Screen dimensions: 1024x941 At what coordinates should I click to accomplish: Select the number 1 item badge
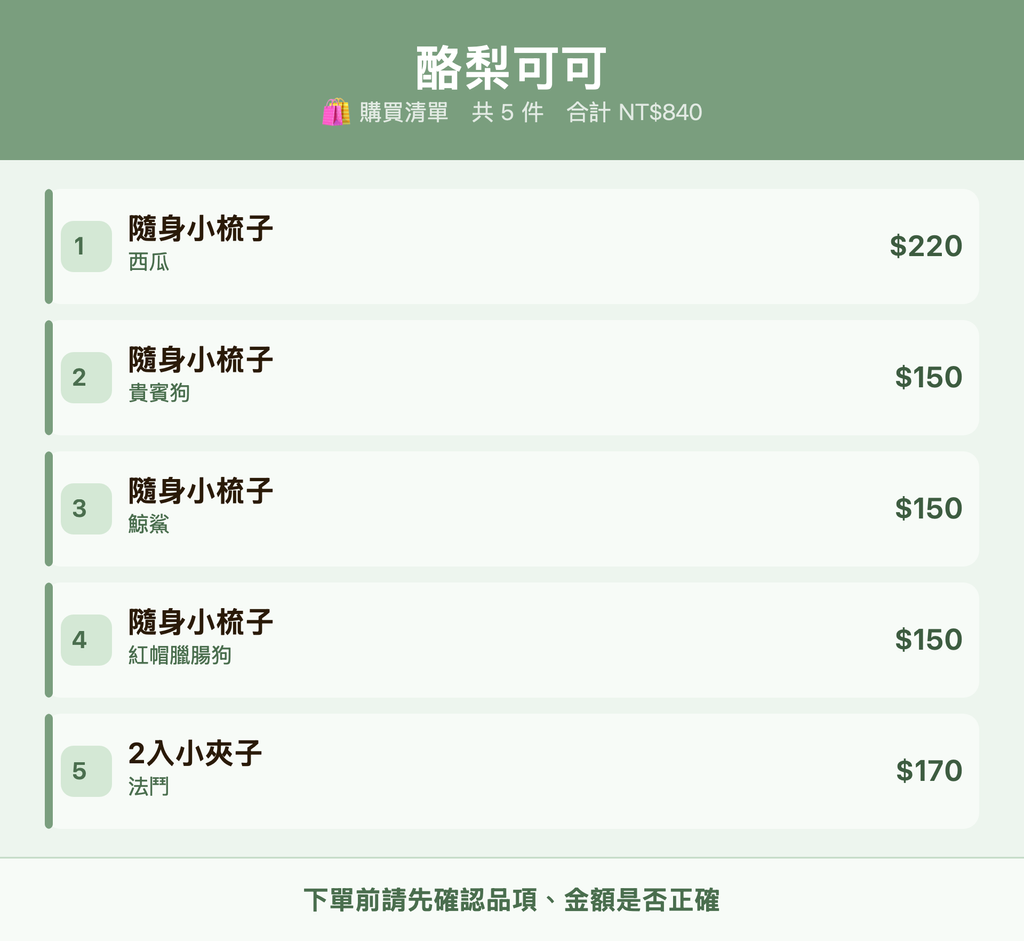[86, 246]
